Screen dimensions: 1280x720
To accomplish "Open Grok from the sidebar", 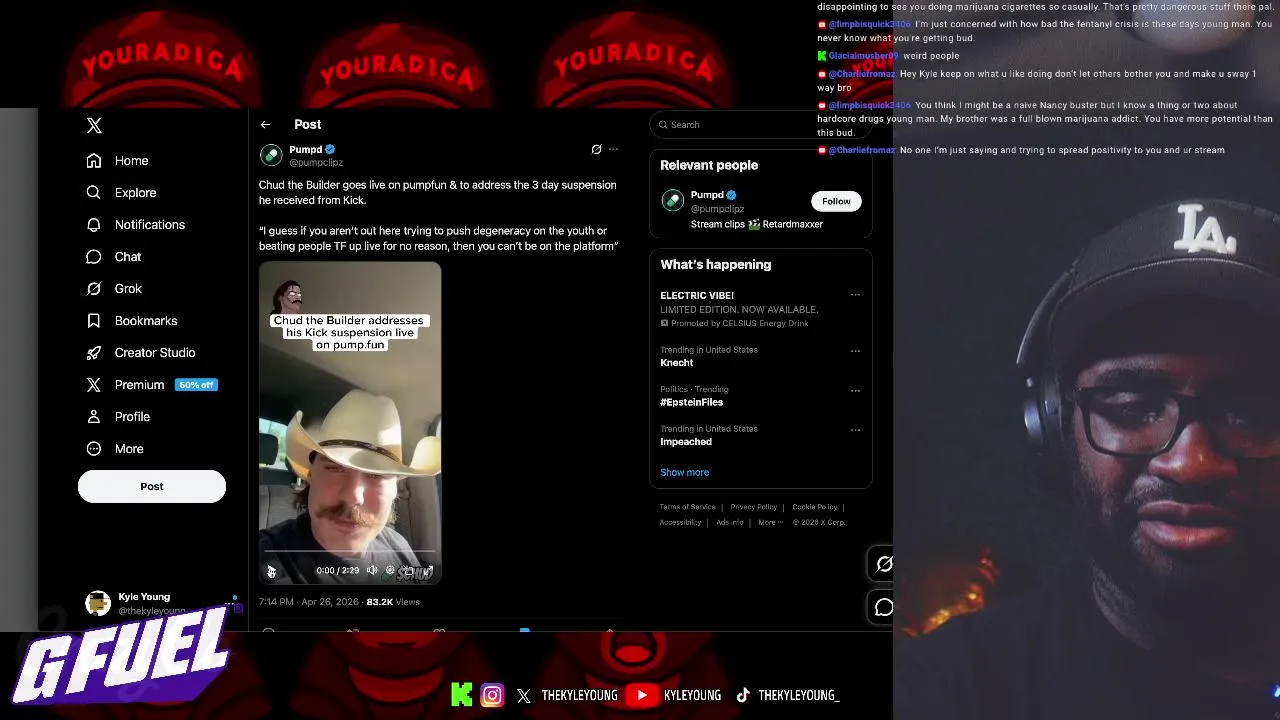I will [x=114, y=289].
